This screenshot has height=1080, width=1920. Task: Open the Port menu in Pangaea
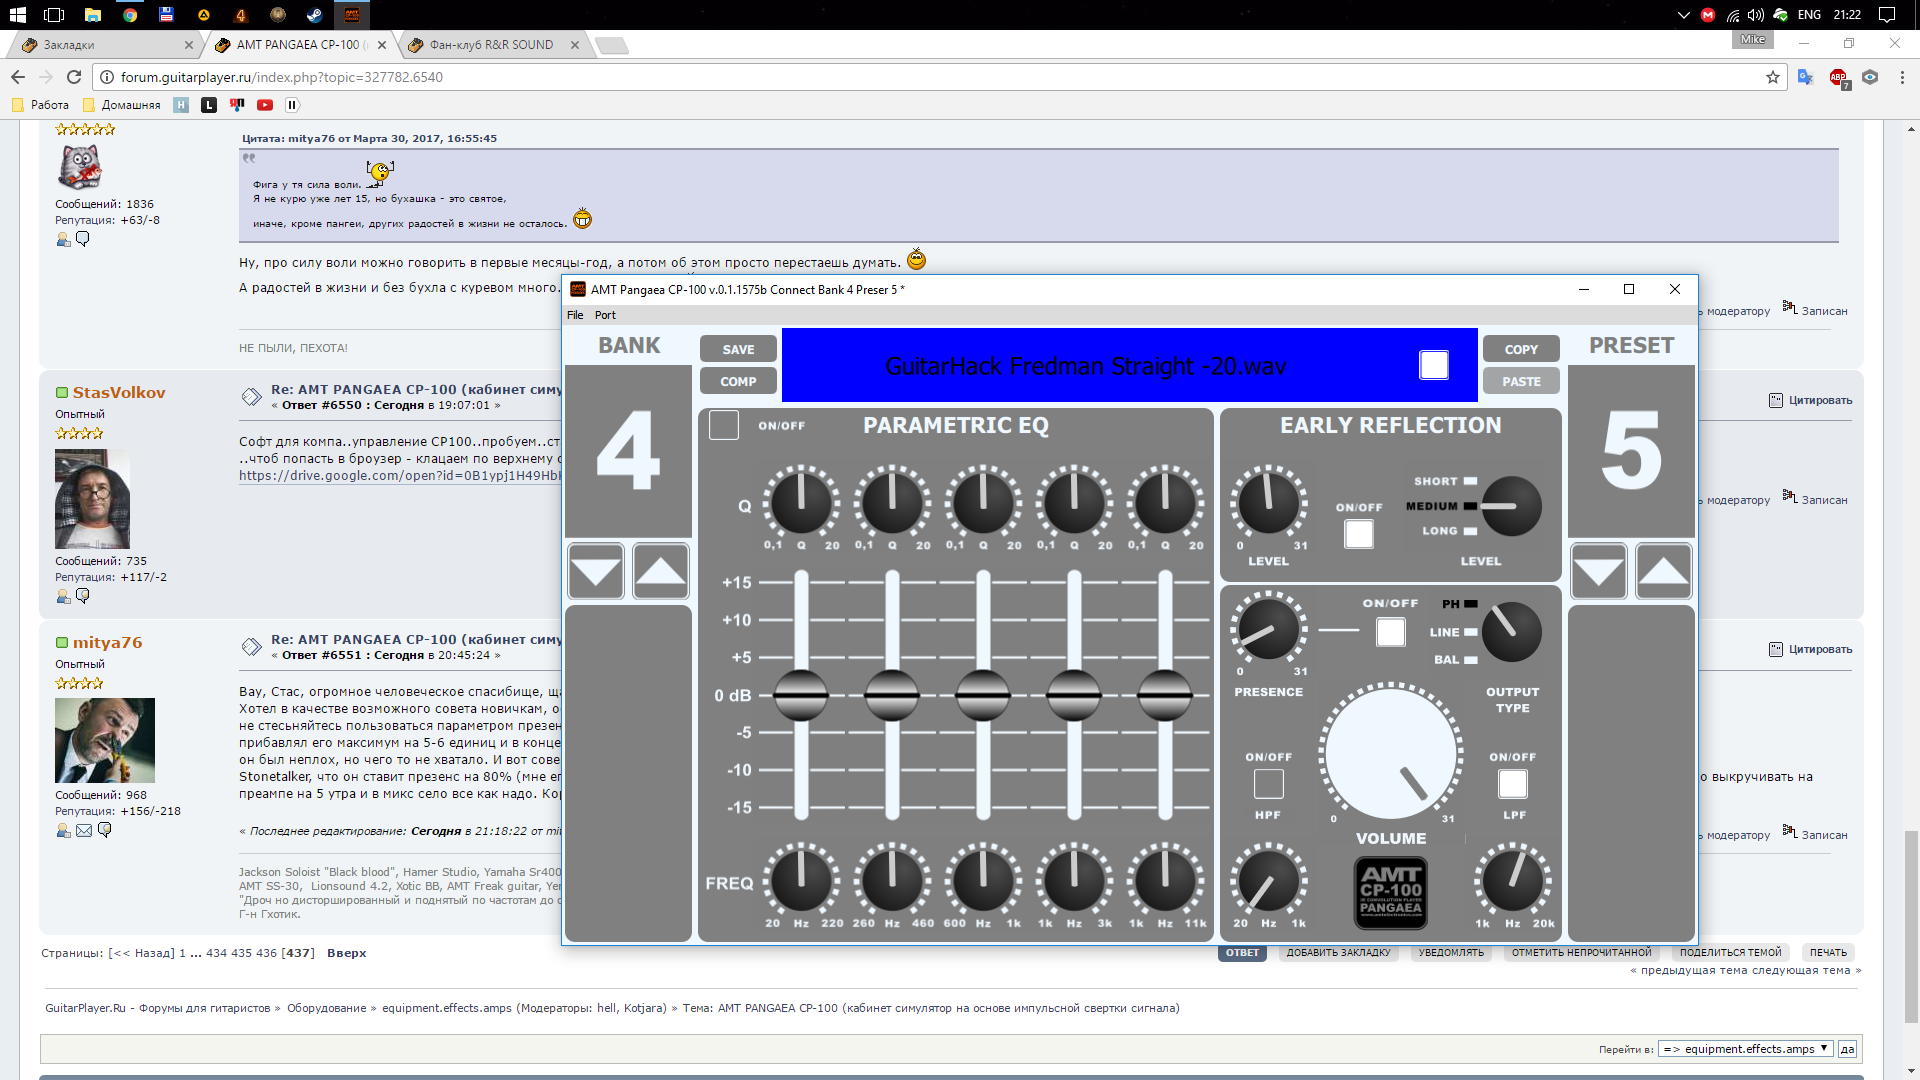[x=605, y=315]
